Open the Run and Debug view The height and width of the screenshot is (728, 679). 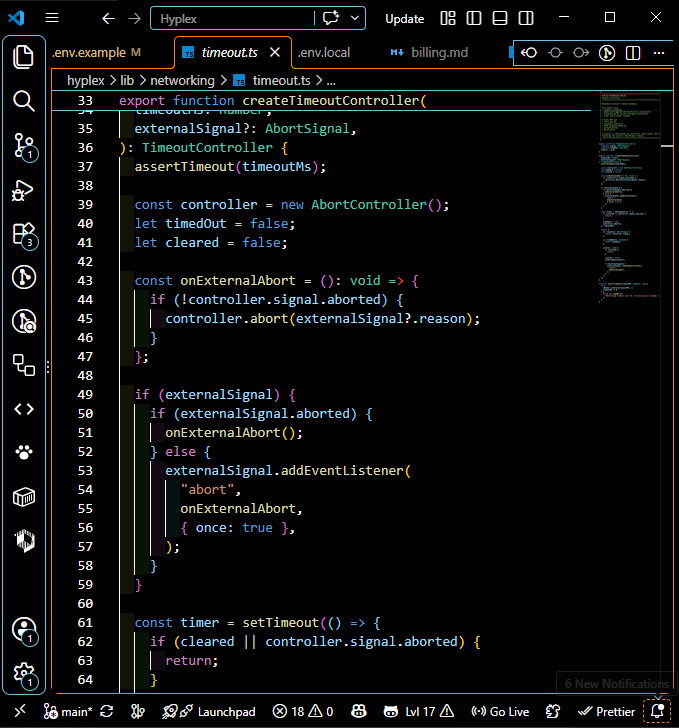[x=24, y=189]
